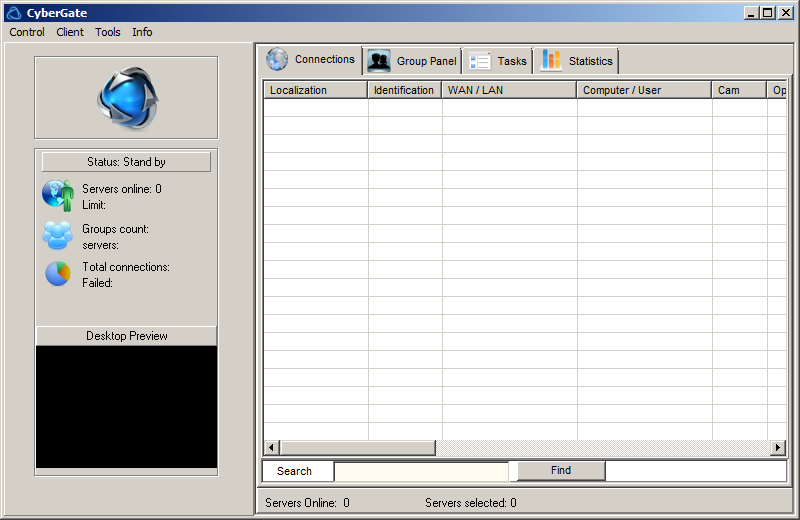The height and width of the screenshot is (520, 800).
Task: Click the total connections pie chart icon
Action: tap(58, 274)
